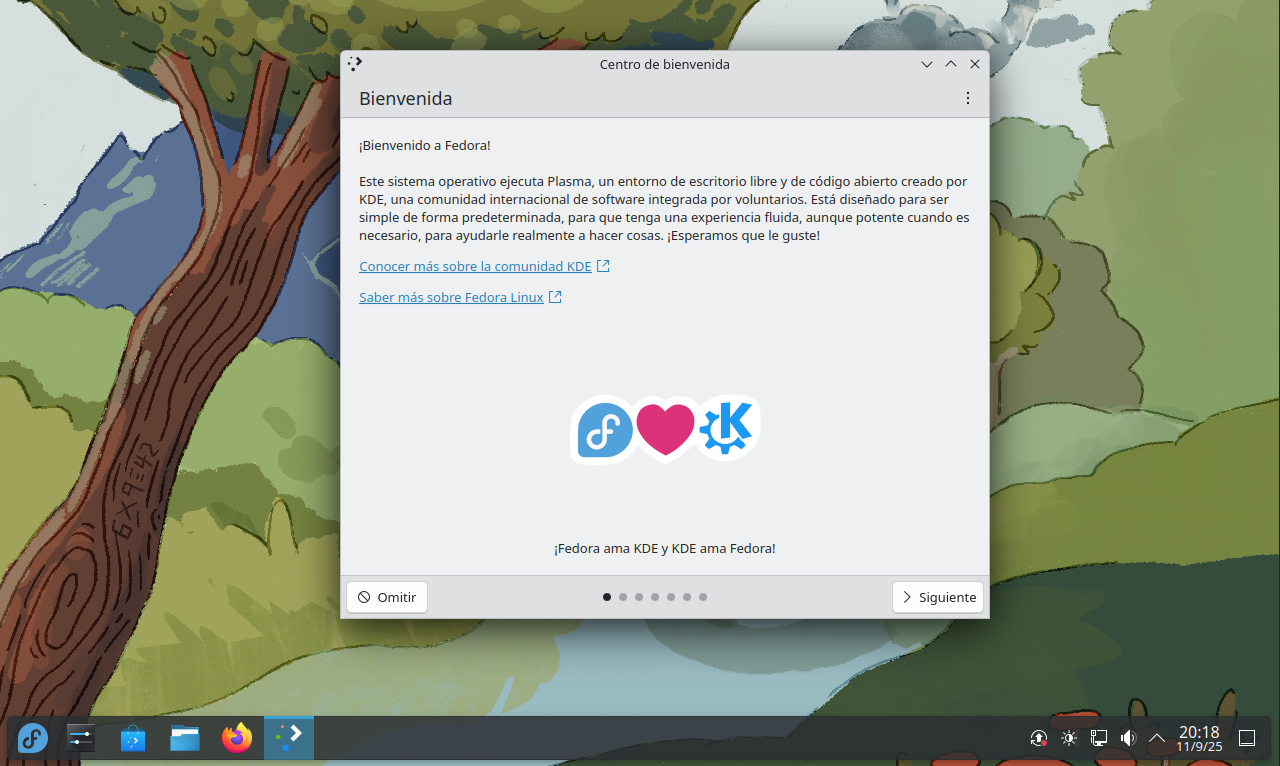
Task: Open link Saber más sobre Fedora Linux
Action: tap(451, 298)
